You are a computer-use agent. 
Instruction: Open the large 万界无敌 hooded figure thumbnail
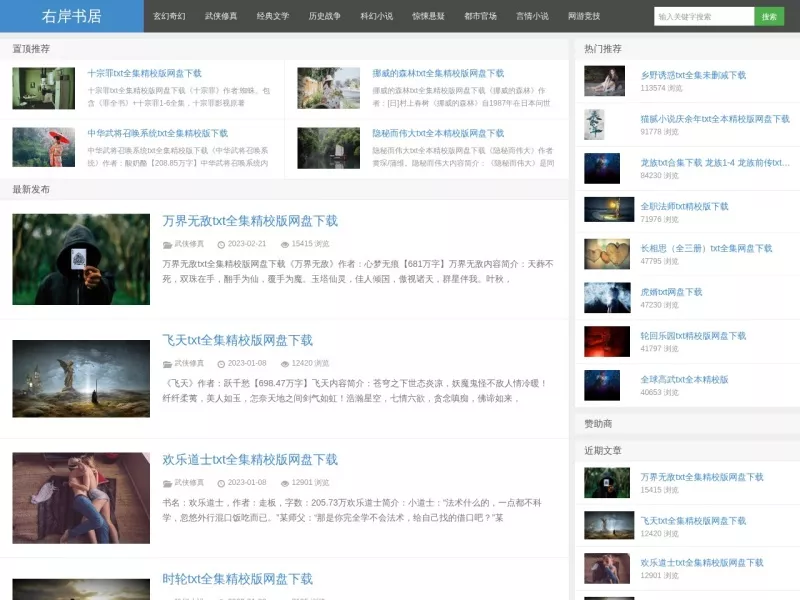[81, 259]
